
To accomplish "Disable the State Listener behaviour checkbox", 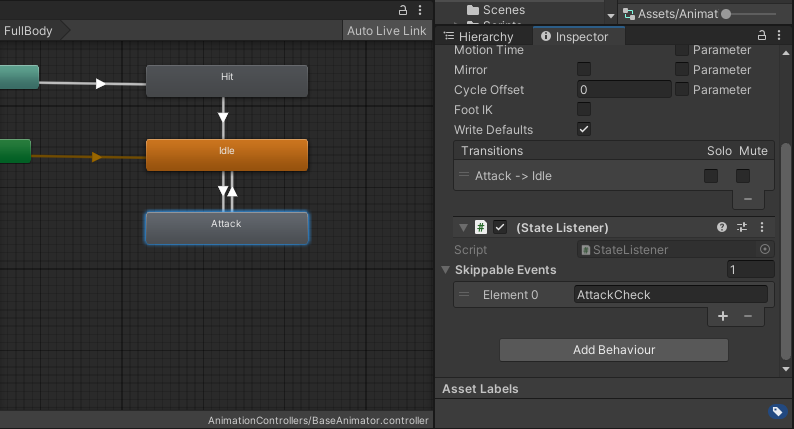I will click(x=500, y=228).
